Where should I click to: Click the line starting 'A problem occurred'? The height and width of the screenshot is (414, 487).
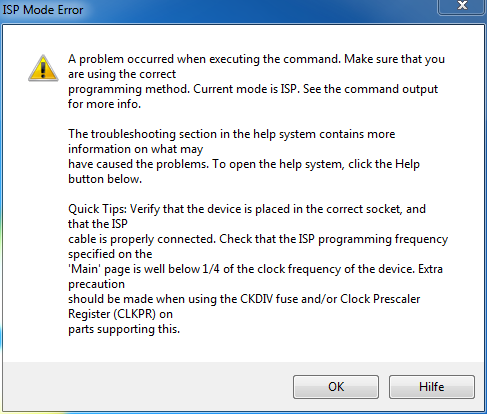coord(256,59)
